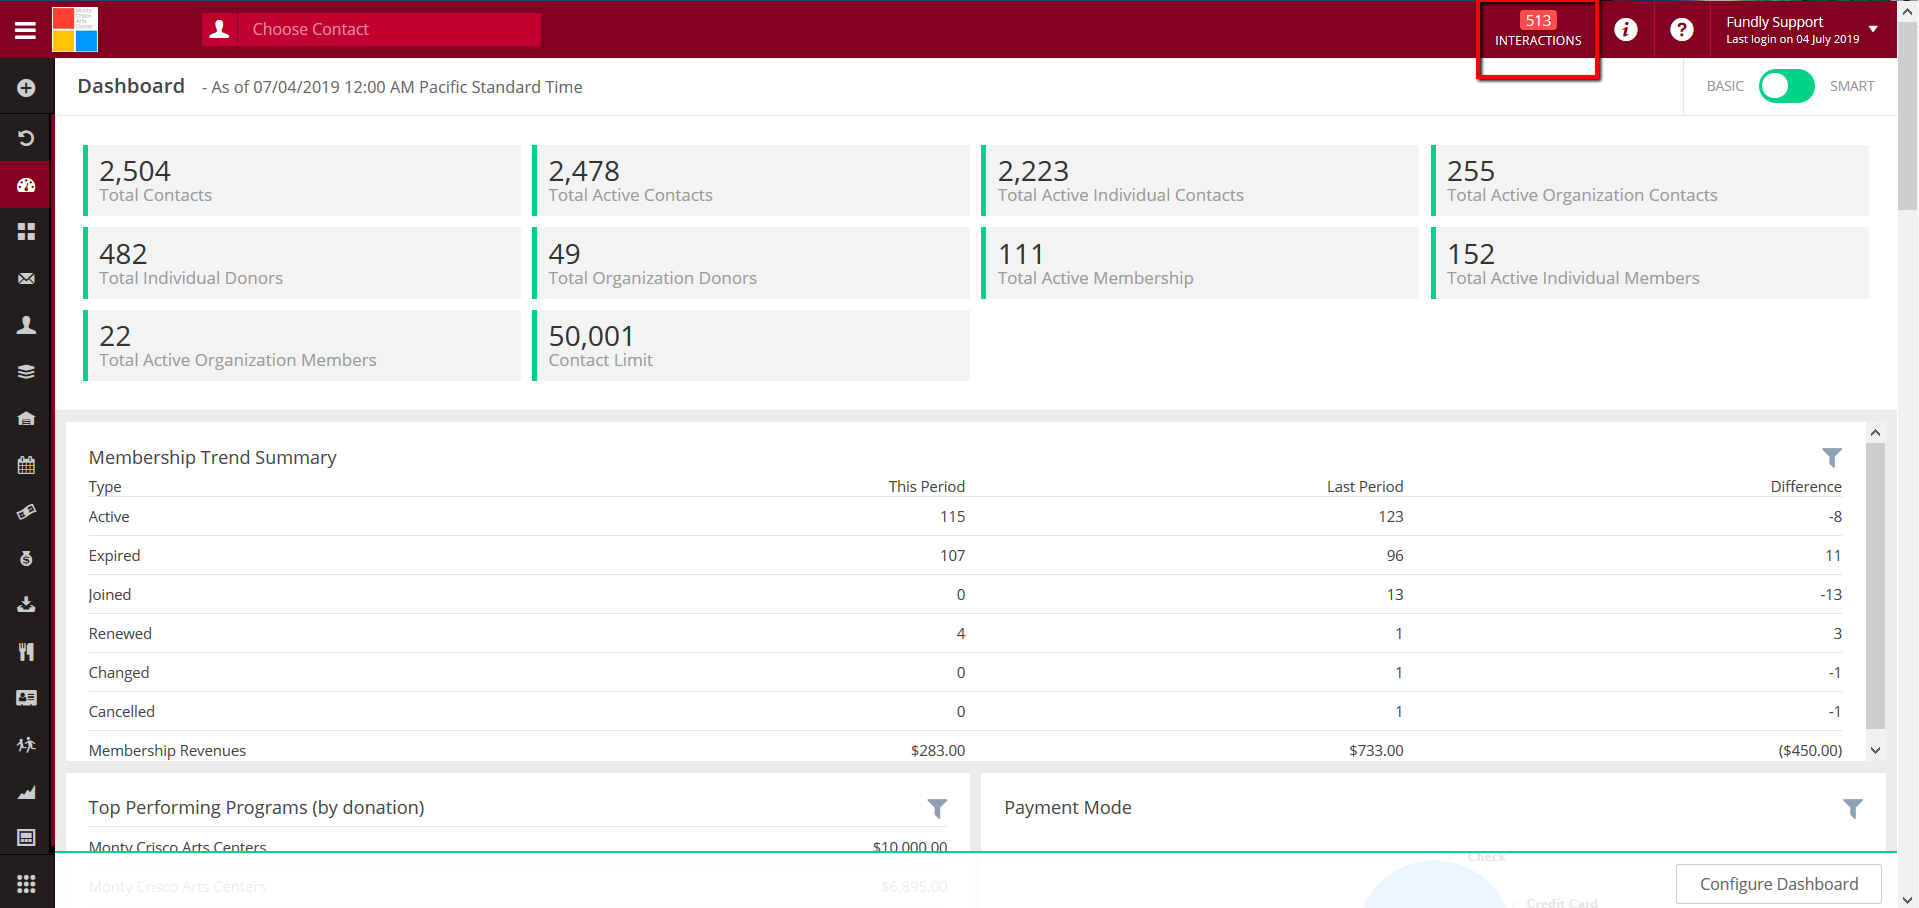This screenshot has height=908, width=1919.
Task: Click the info circle icon in header
Action: (x=1626, y=30)
